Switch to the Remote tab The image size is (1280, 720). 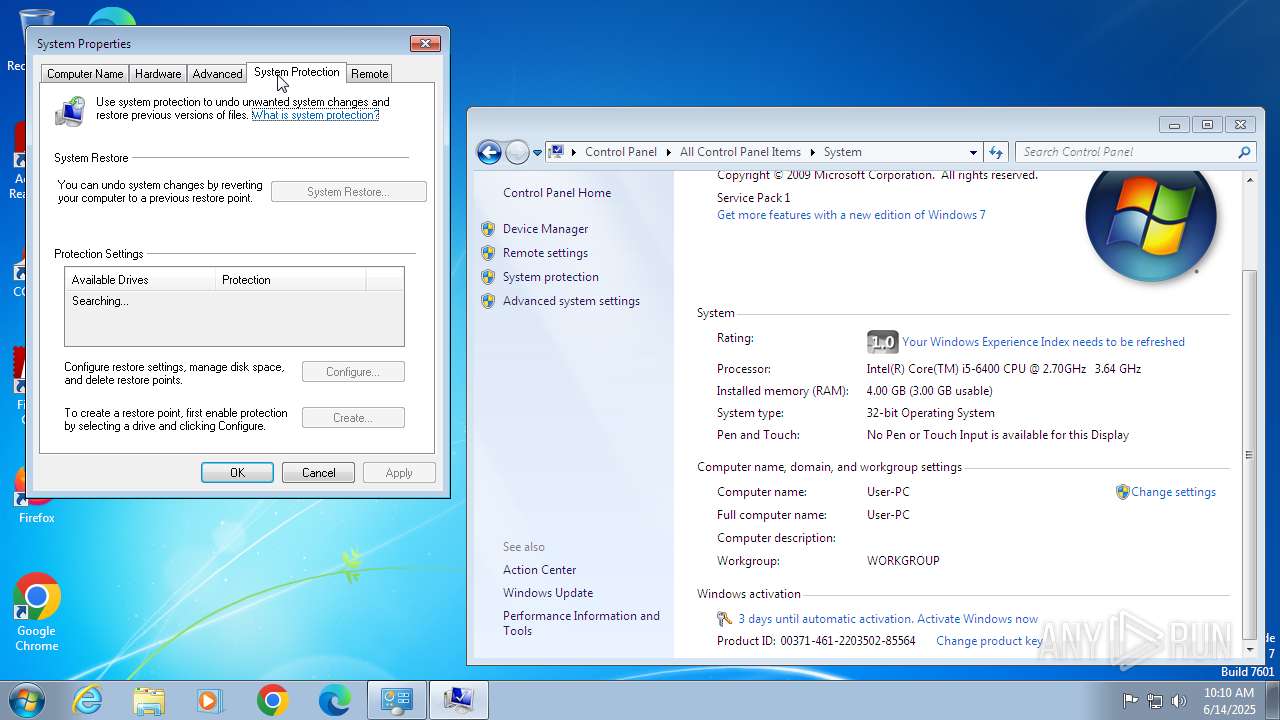click(369, 74)
